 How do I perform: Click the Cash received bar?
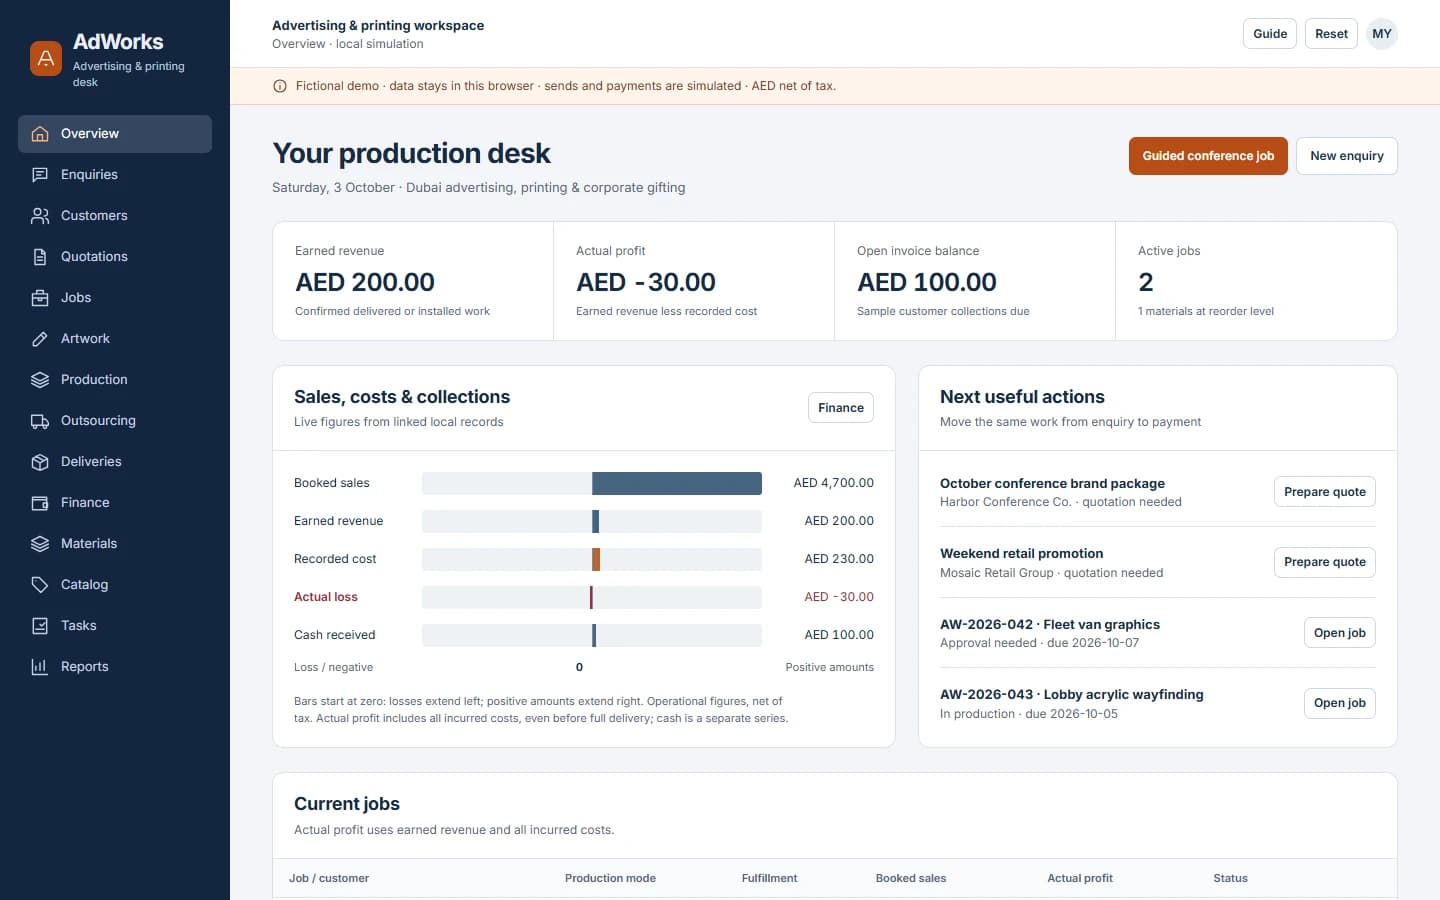[594, 635]
